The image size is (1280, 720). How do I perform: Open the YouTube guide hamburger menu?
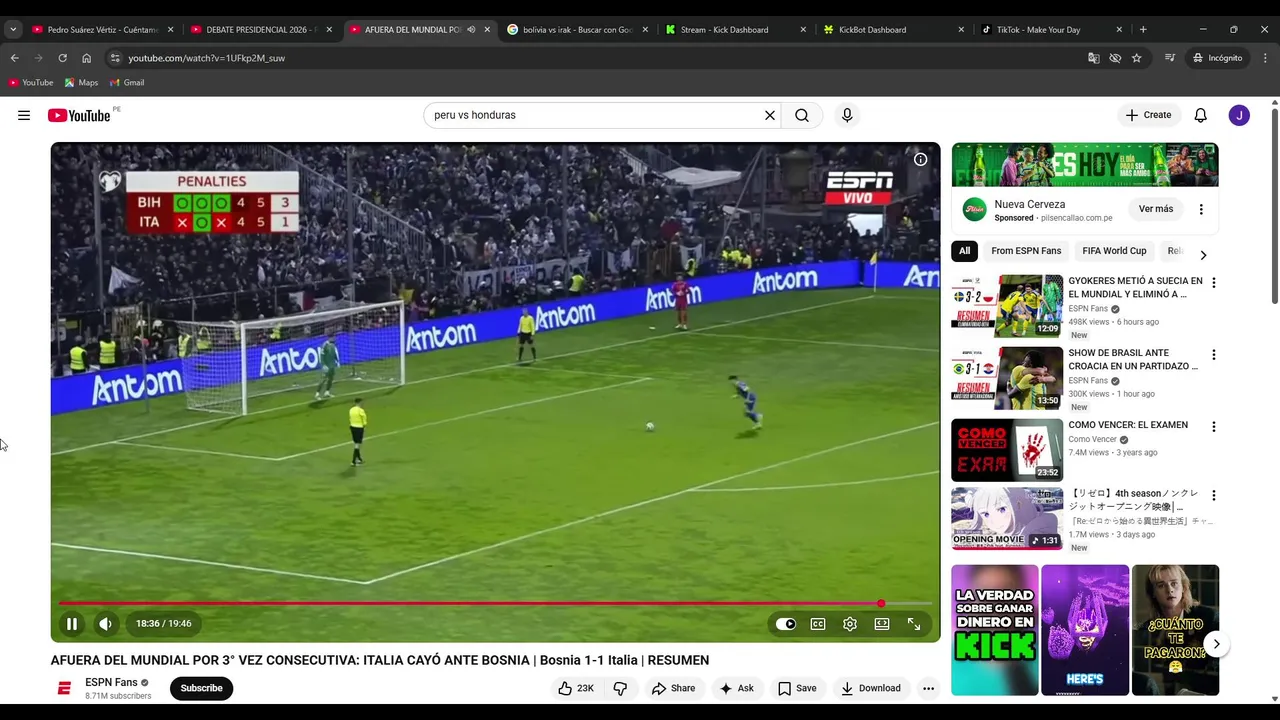tap(24, 115)
